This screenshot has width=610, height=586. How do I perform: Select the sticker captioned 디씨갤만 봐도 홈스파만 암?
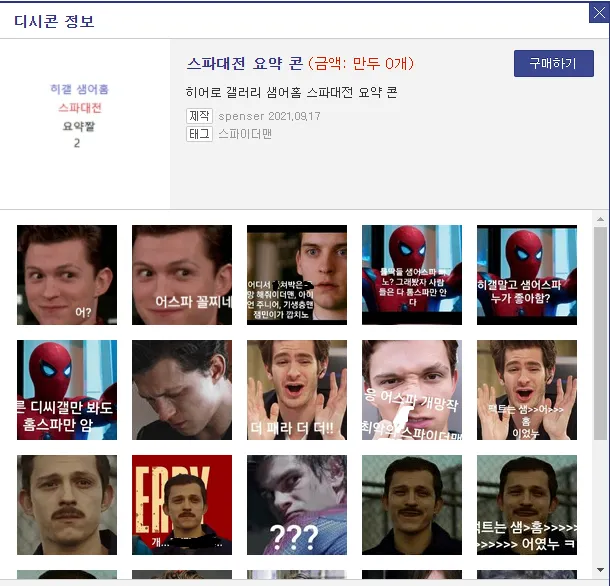coord(67,390)
